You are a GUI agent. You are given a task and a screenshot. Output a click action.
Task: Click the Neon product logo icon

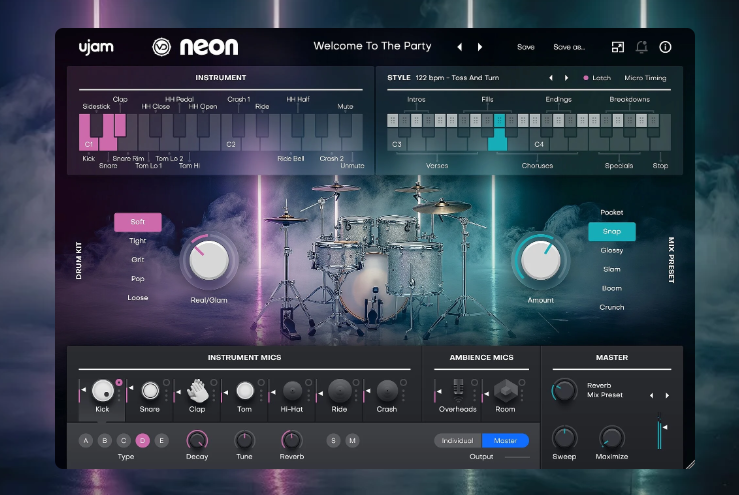click(x=161, y=47)
